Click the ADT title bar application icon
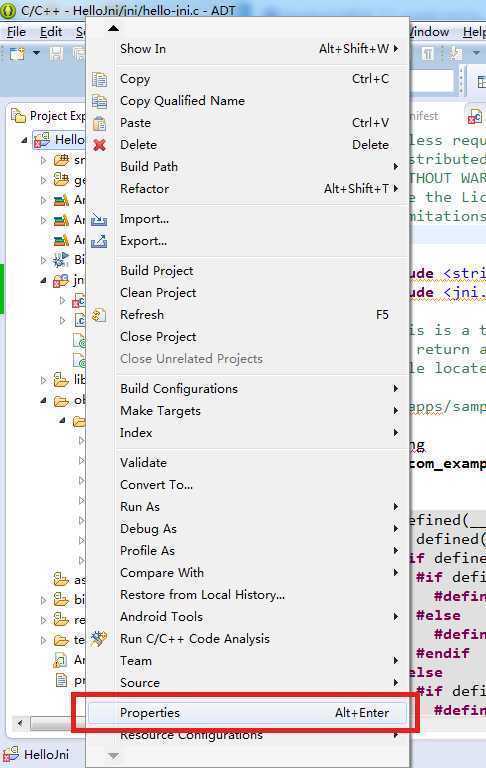 (x=9, y=10)
